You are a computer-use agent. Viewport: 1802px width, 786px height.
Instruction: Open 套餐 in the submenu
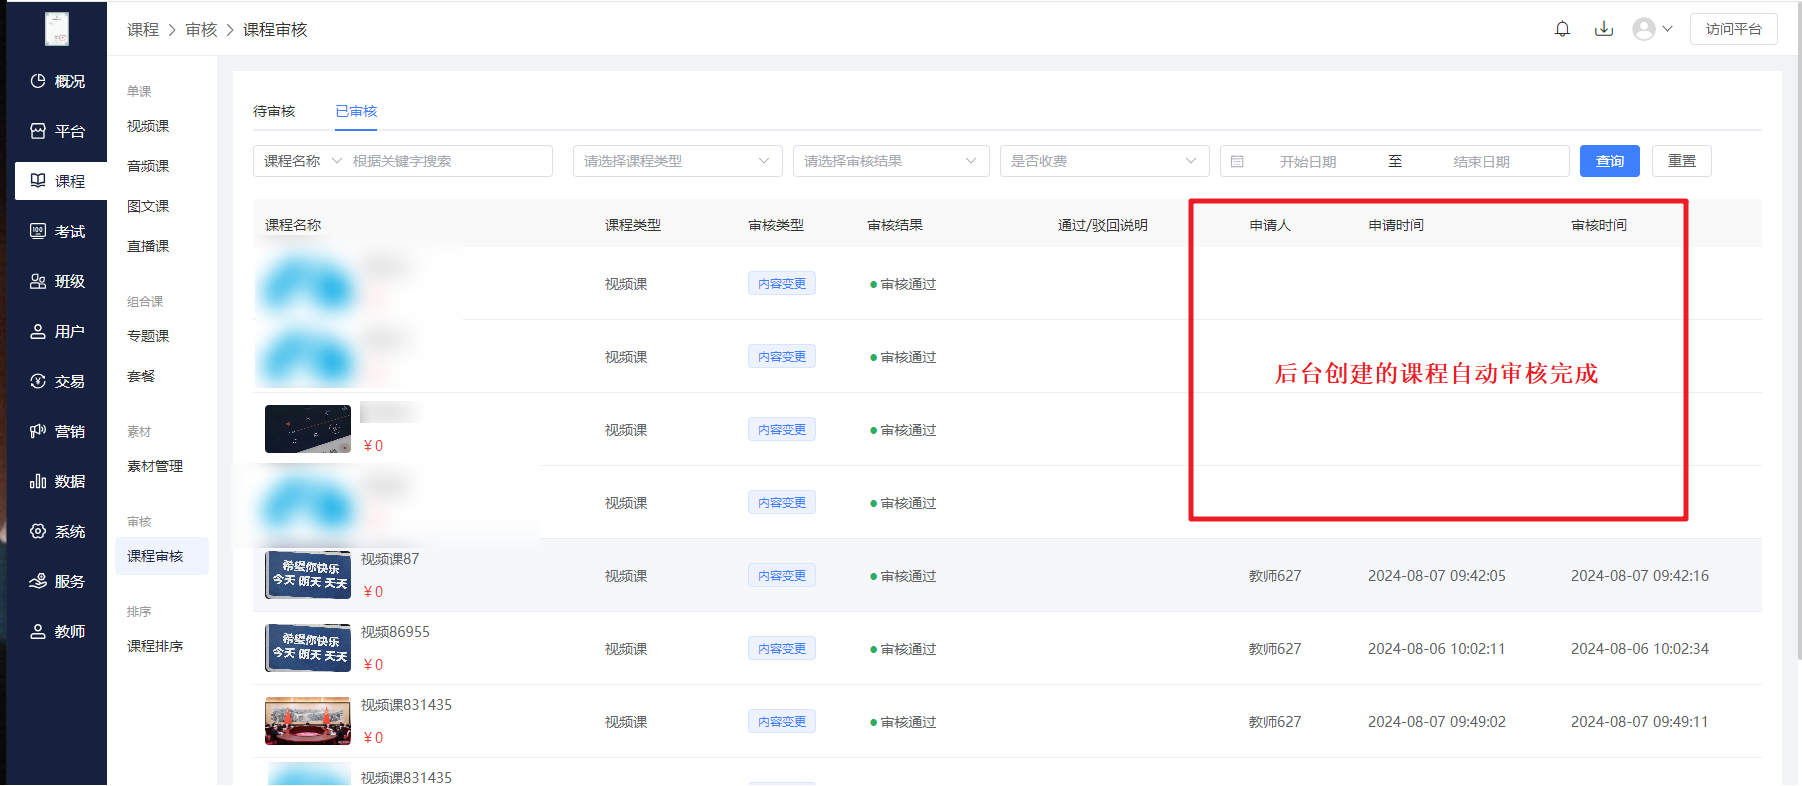coord(141,376)
